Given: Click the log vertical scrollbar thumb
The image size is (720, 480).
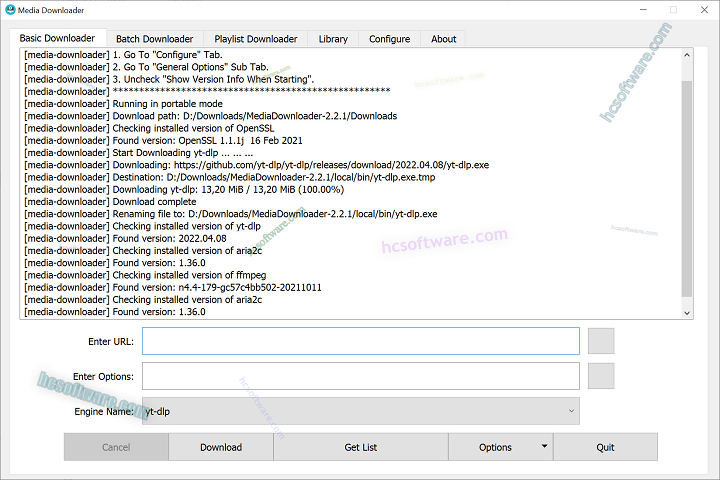Looking at the screenshot, I should coord(687,188).
